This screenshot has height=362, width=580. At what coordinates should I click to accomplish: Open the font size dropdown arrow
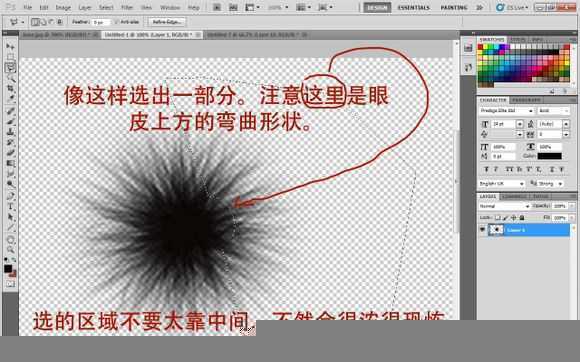520,124
